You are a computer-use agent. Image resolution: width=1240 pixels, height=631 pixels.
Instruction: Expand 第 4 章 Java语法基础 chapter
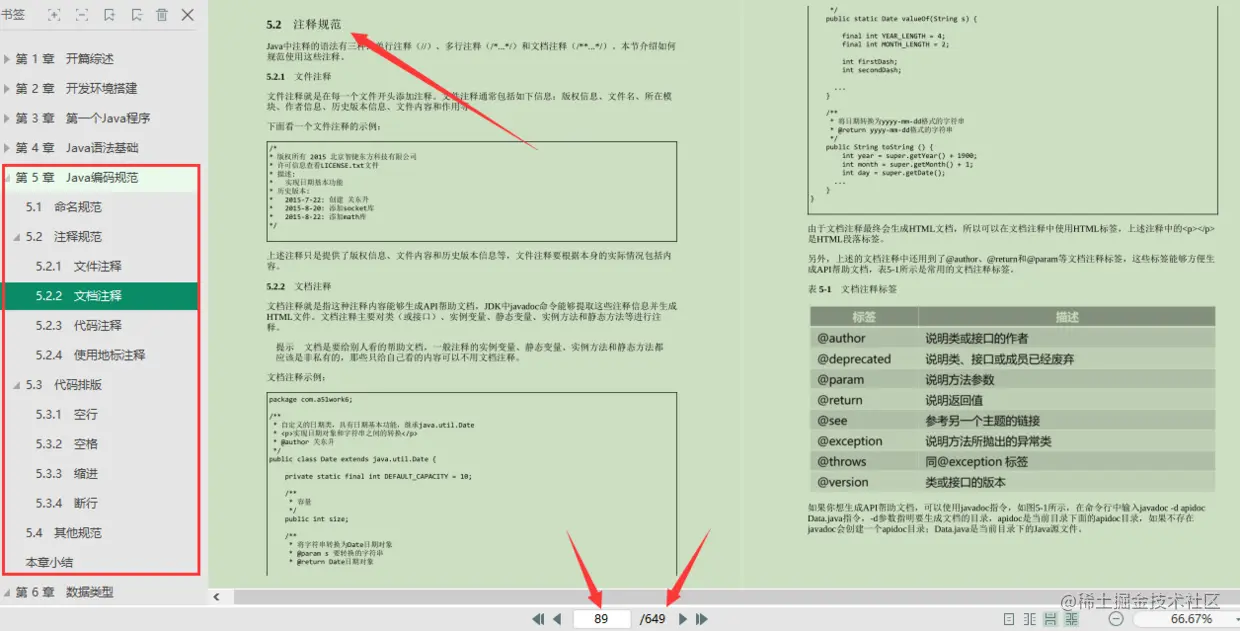(x=7, y=148)
